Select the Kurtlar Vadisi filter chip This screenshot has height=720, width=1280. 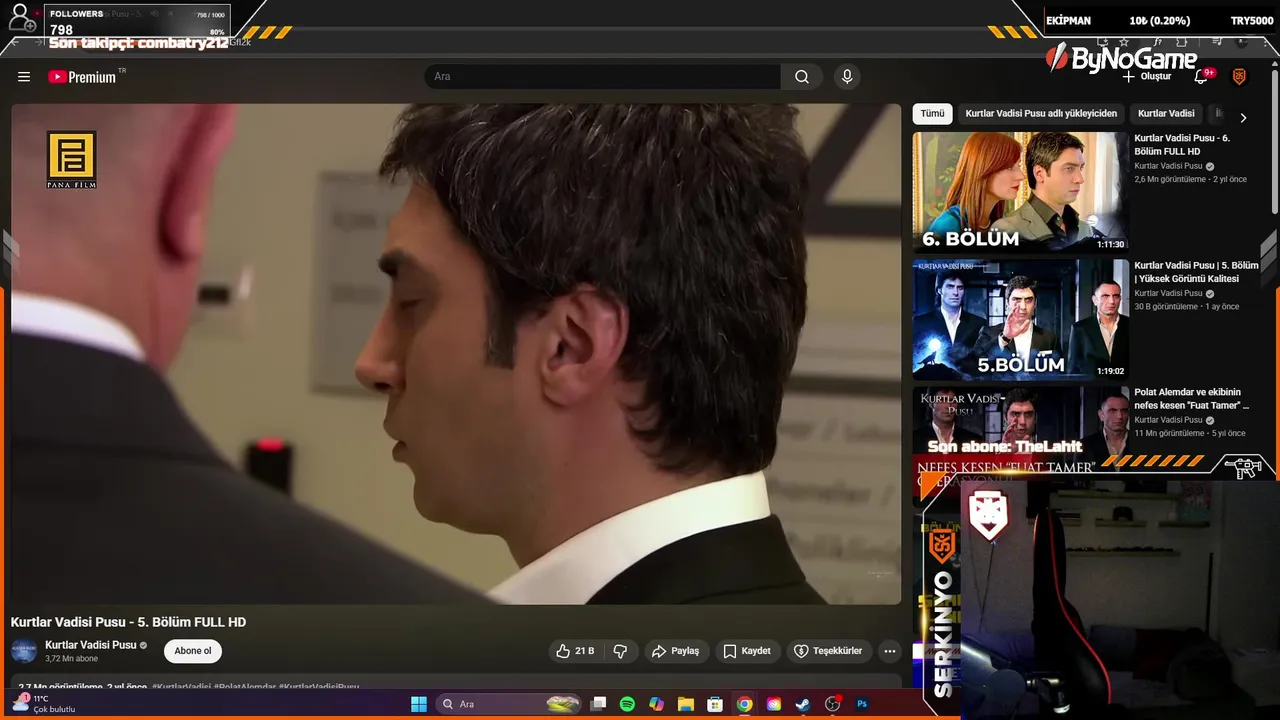click(1166, 114)
